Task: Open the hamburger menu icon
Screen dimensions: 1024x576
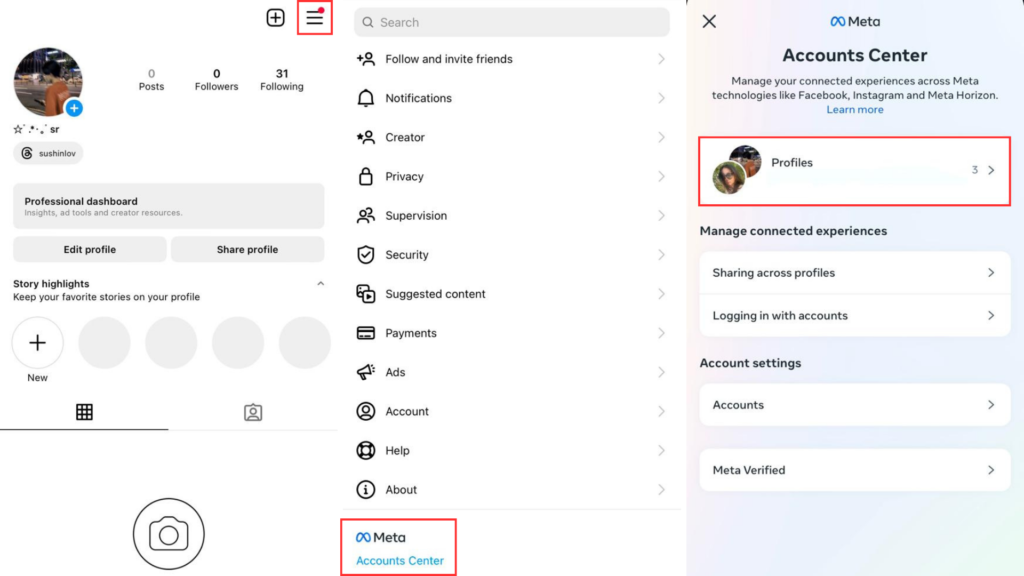Action: click(x=314, y=18)
